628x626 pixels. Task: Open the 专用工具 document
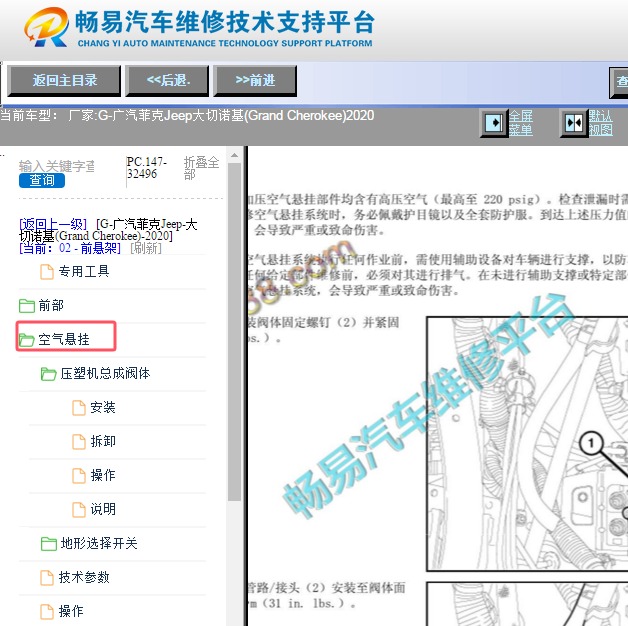click(84, 272)
